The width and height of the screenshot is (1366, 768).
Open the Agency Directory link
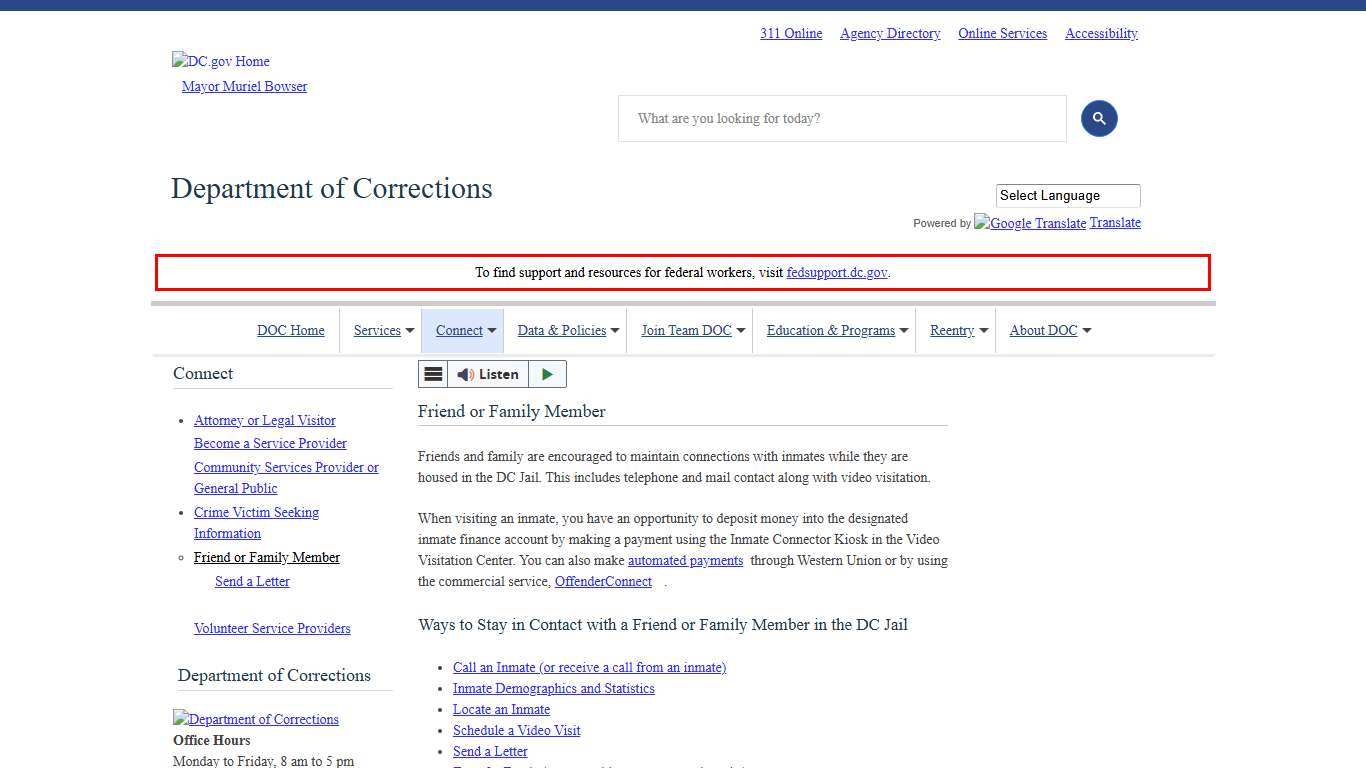pyautogui.click(x=890, y=33)
